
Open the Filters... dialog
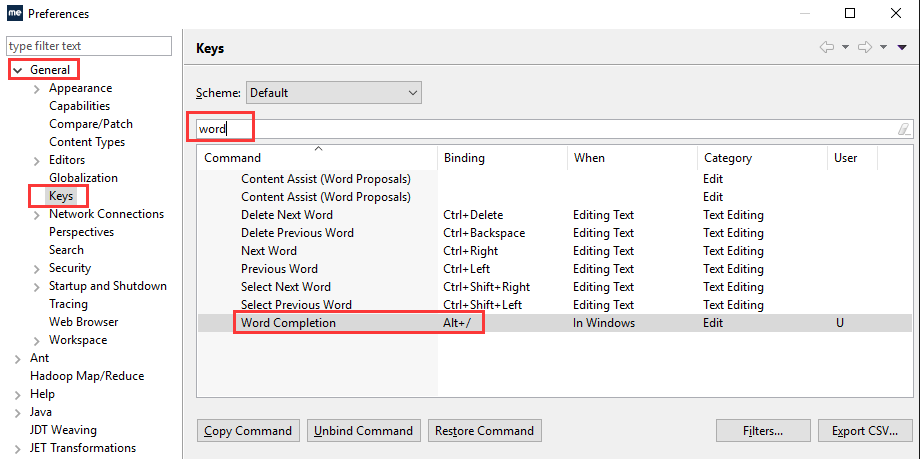[762, 431]
